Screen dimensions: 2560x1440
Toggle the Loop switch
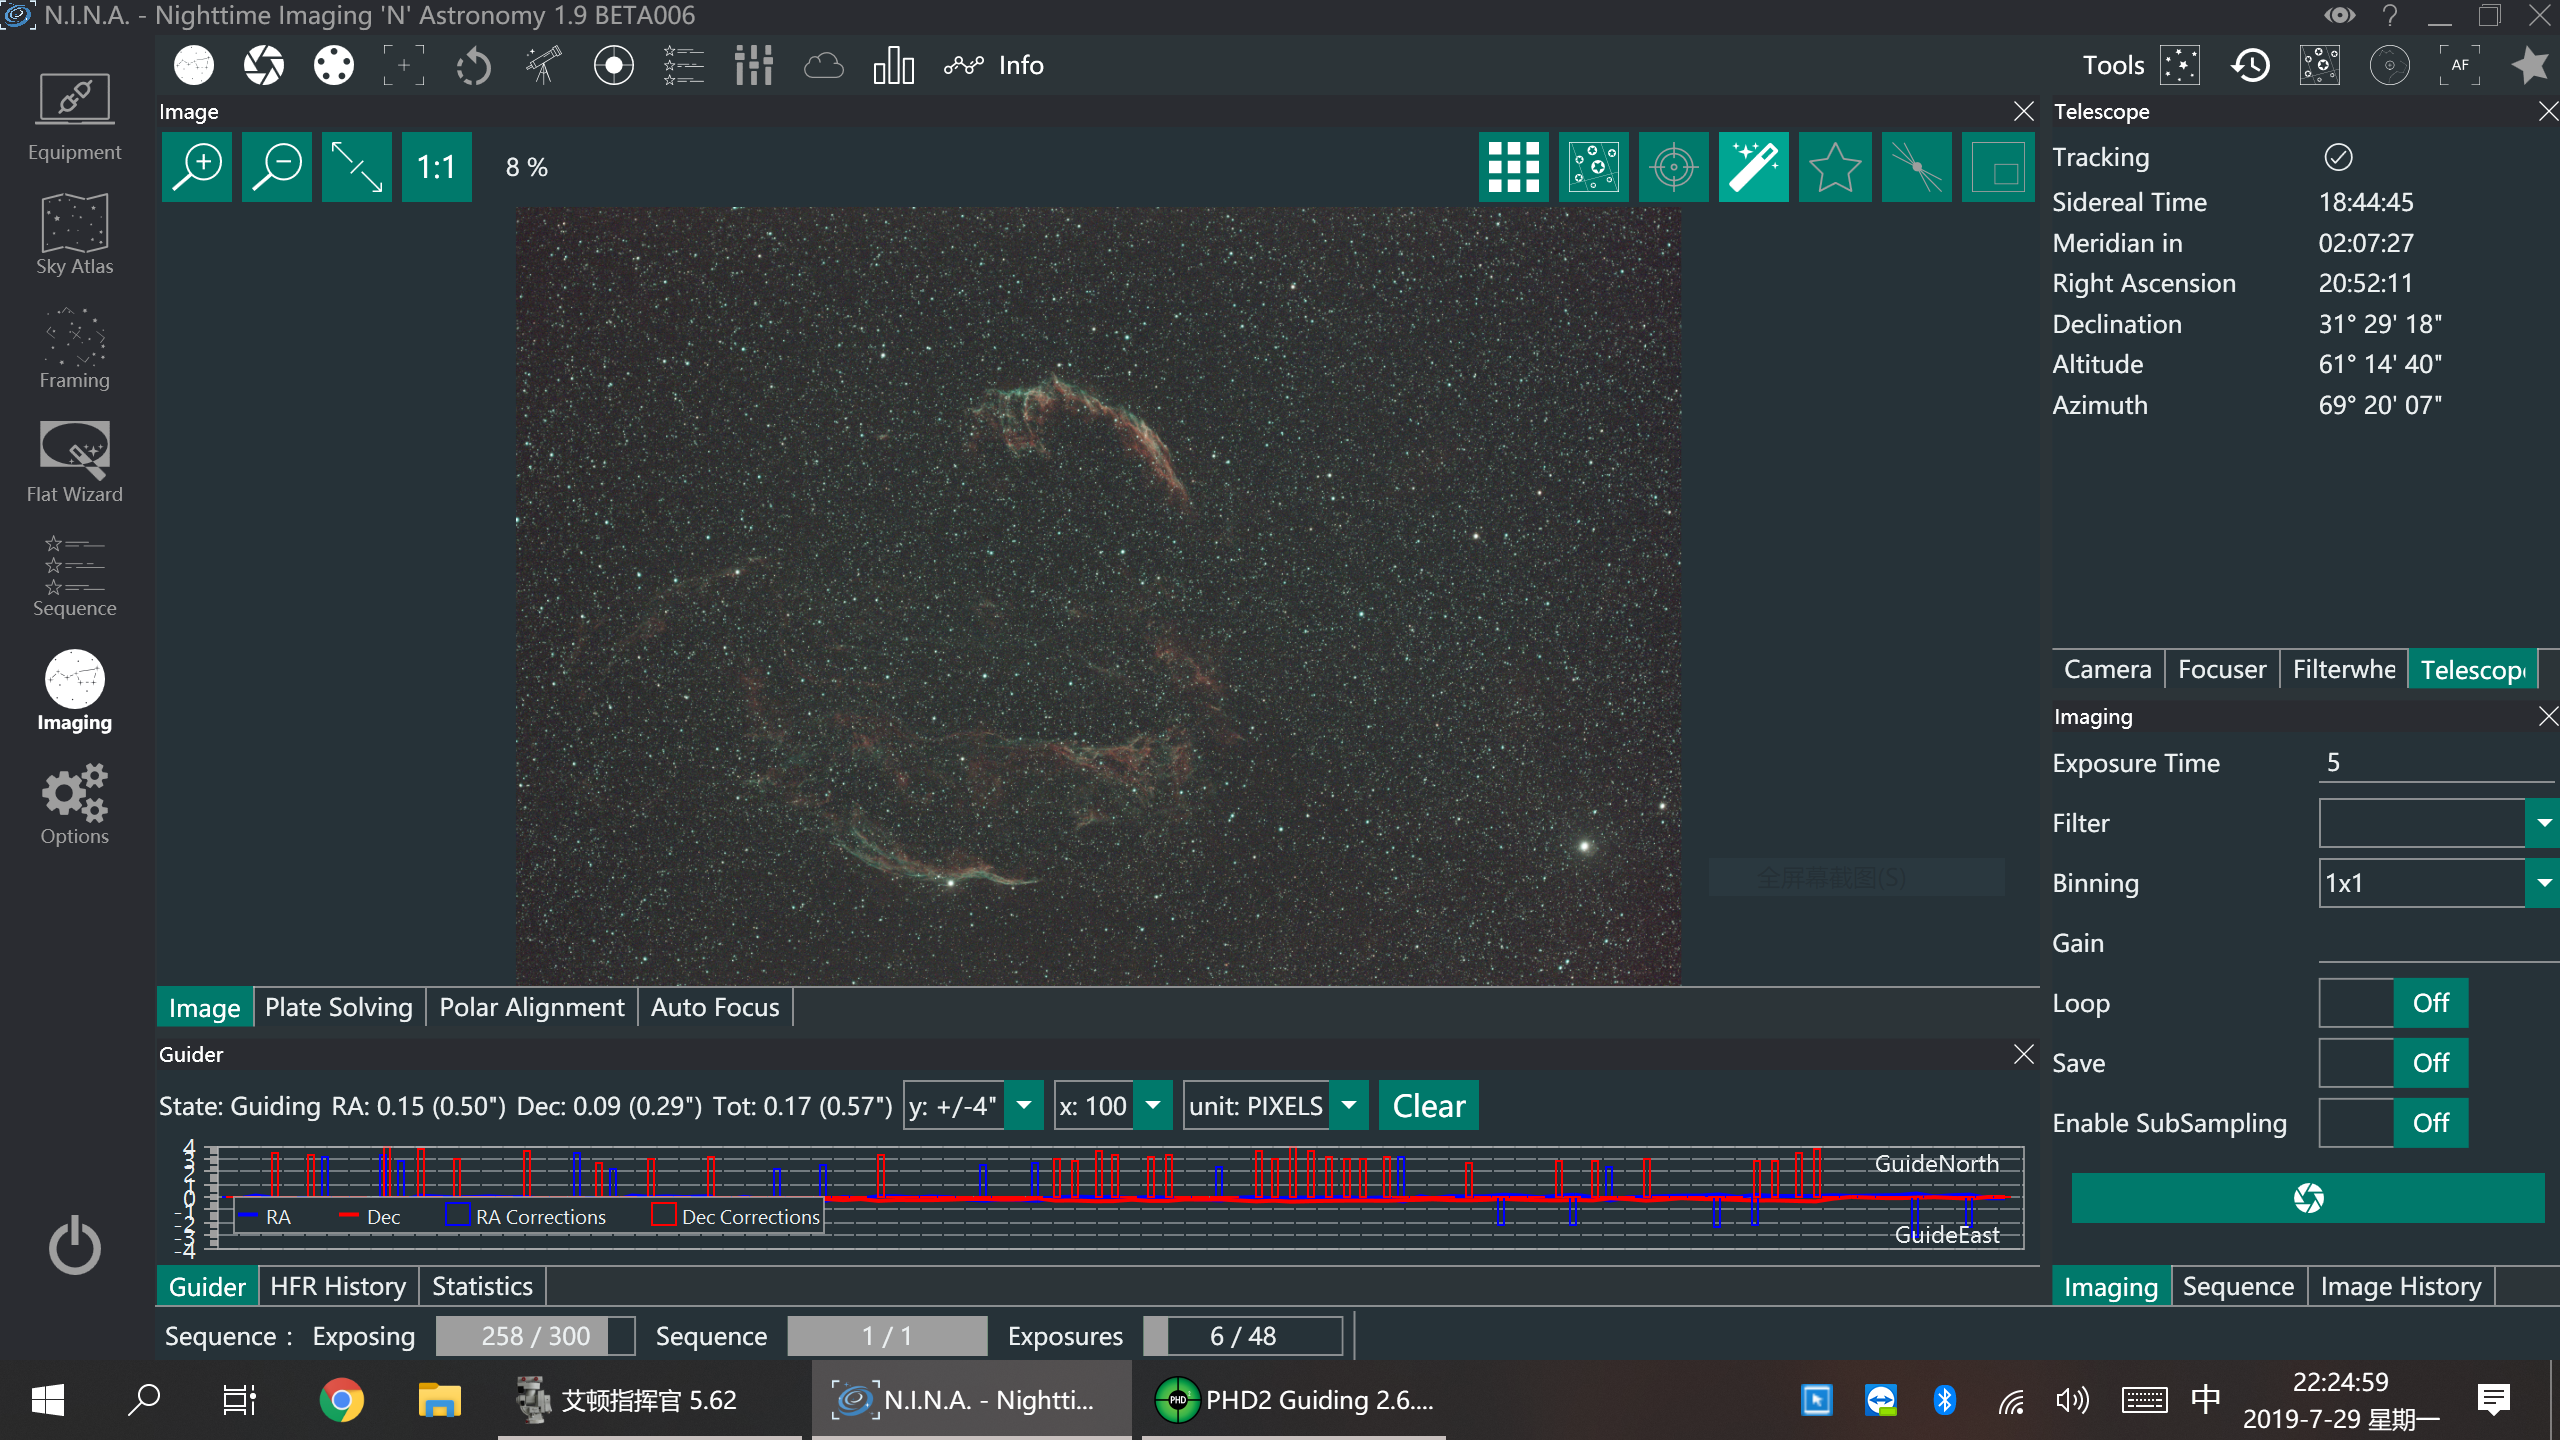[2393, 1003]
